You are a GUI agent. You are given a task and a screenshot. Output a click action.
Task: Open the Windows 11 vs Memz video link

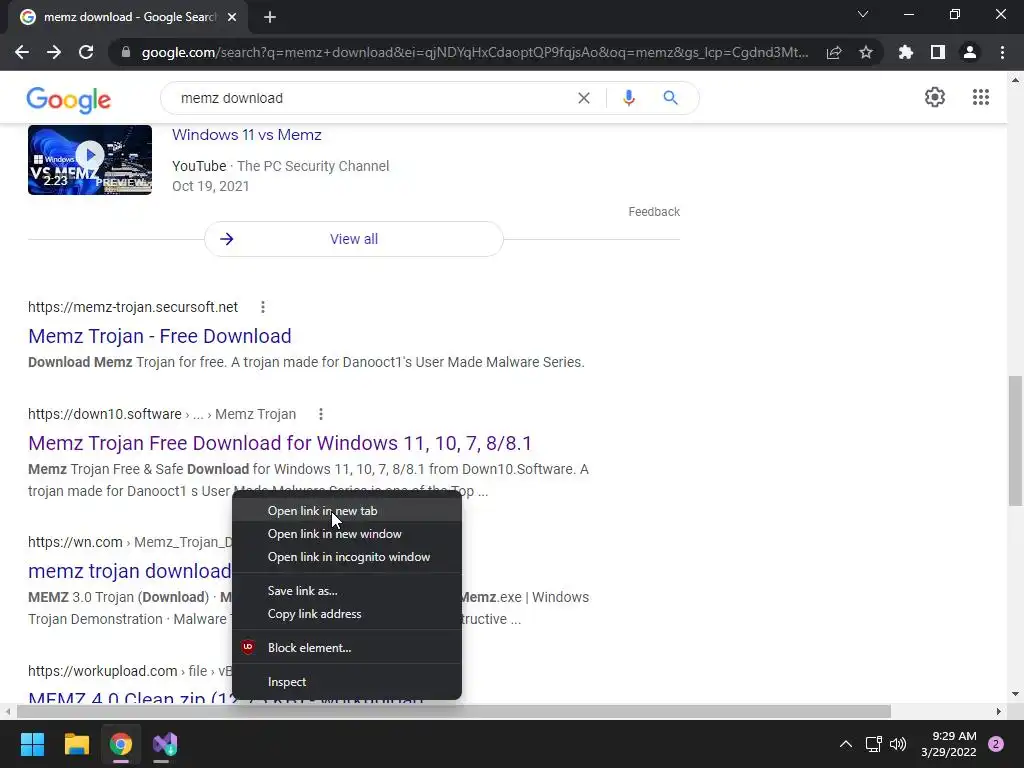[x=247, y=135]
